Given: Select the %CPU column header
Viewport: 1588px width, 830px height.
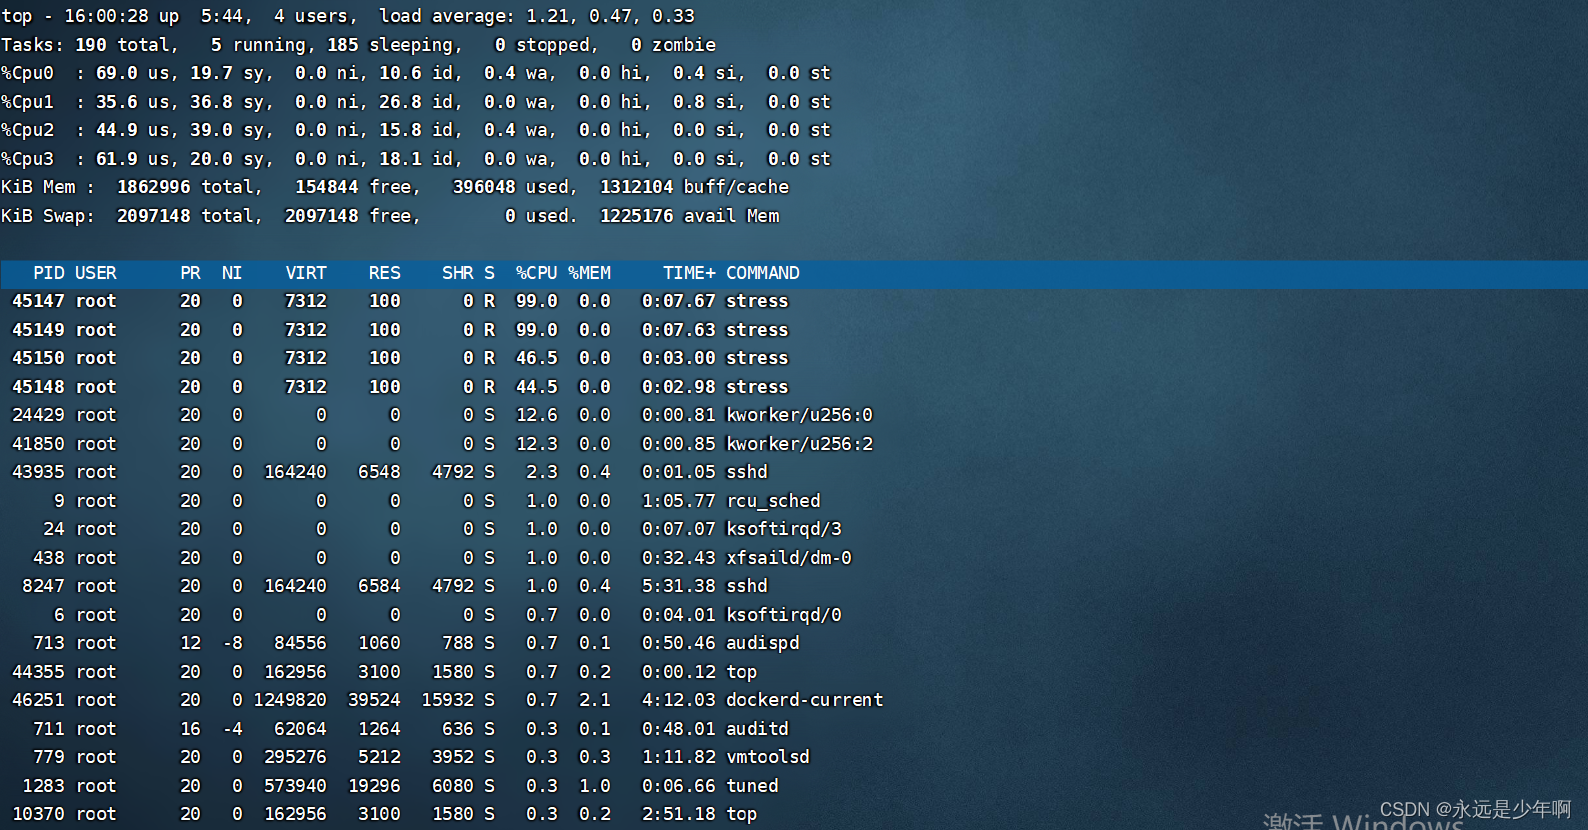Looking at the screenshot, I should [x=537, y=273].
